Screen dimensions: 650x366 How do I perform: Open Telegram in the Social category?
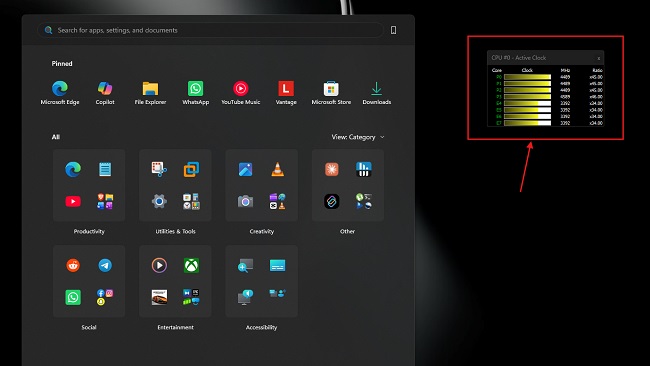(105, 265)
